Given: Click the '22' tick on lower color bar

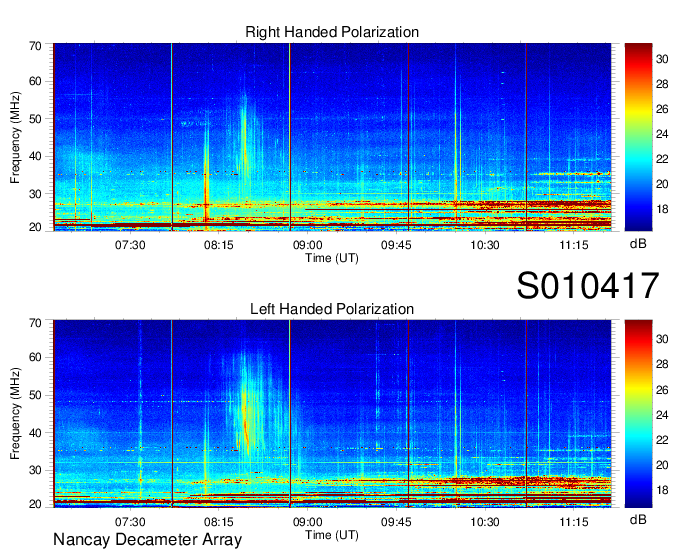Looking at the screenshot, I should tap(662, 440).
